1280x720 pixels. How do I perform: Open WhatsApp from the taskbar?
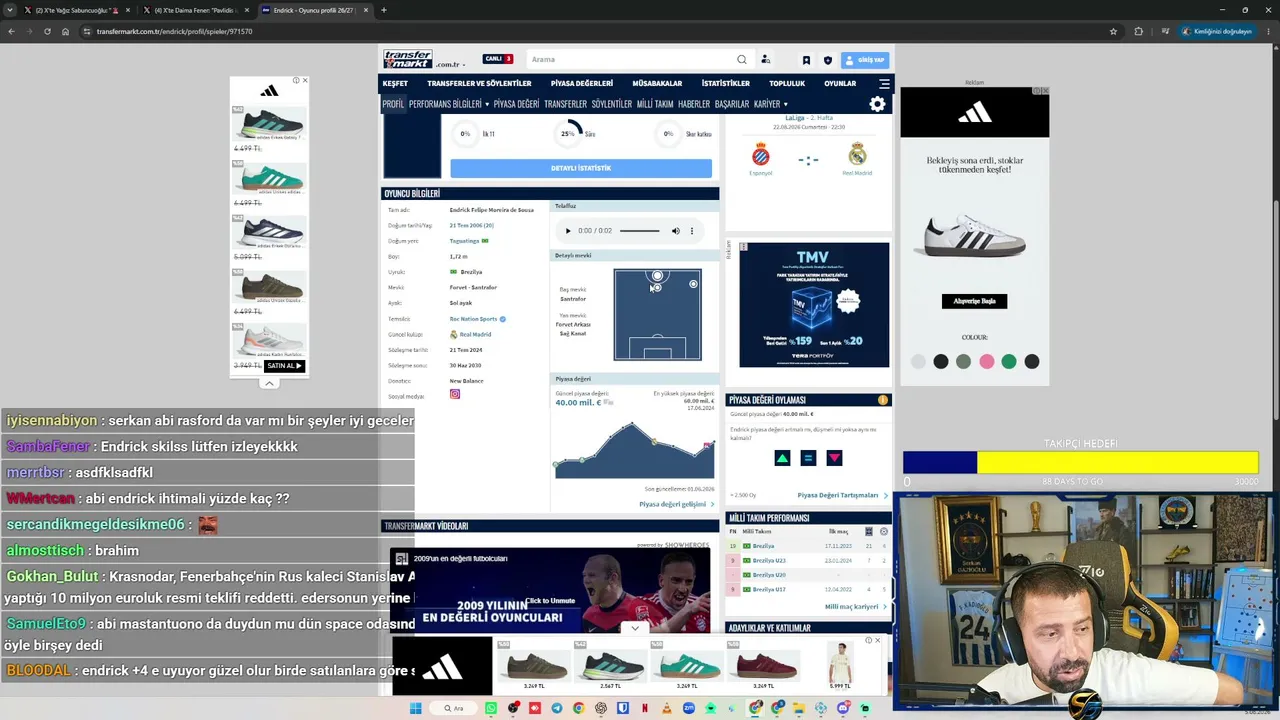pyautogui.click(x=491, y=708)
